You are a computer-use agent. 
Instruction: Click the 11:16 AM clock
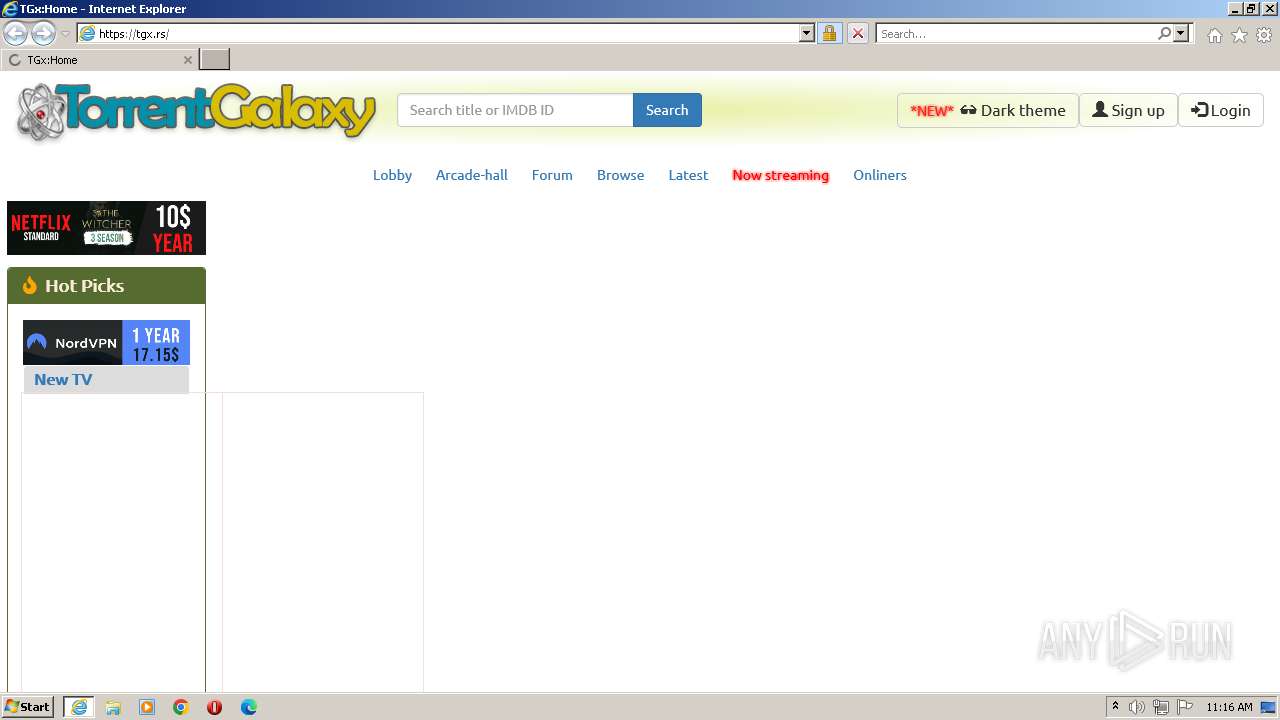click(1229, 707)
